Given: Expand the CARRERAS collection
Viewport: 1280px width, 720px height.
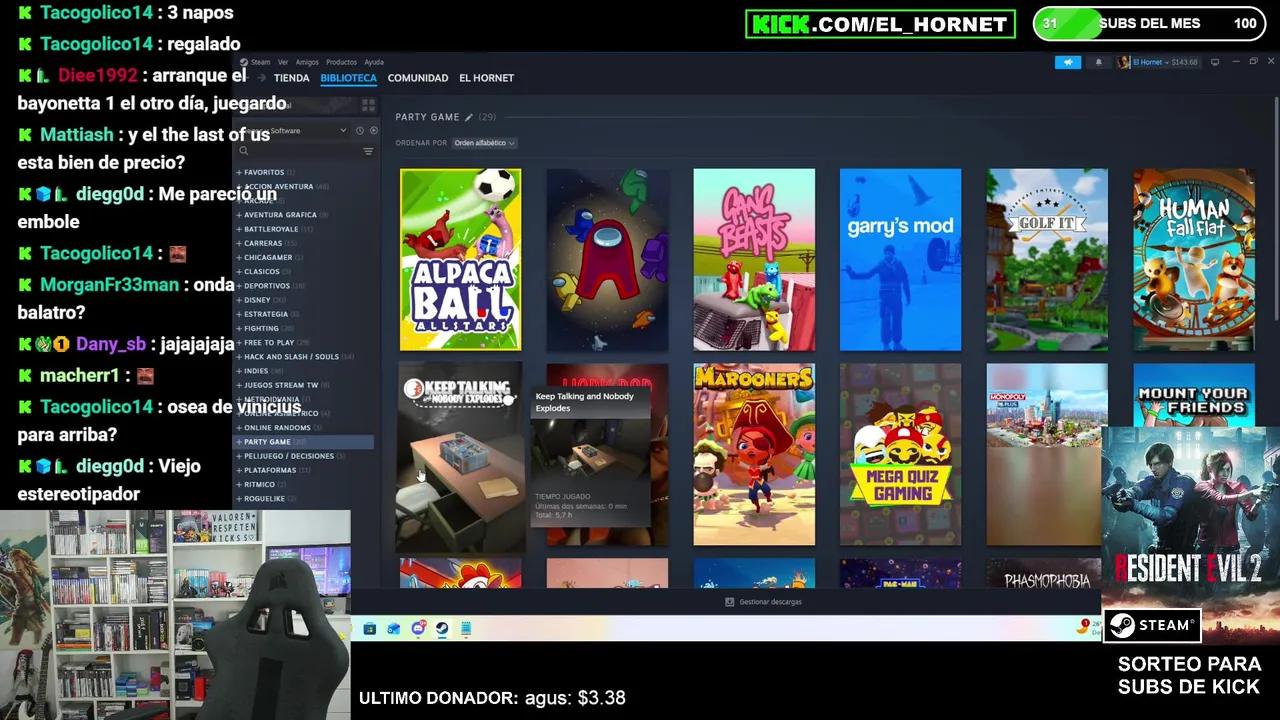Looking at the screenshot, I should 239,243.
